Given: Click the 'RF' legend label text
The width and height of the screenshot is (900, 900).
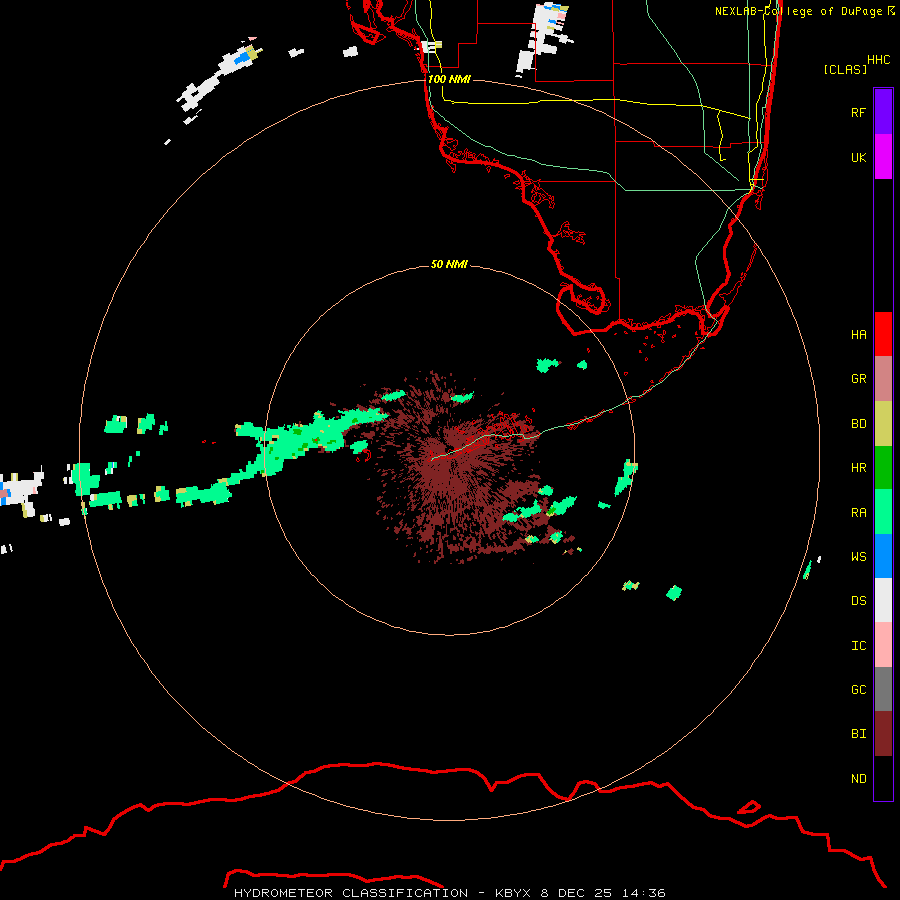Looking at the screenshot, I should coord(858,112).
